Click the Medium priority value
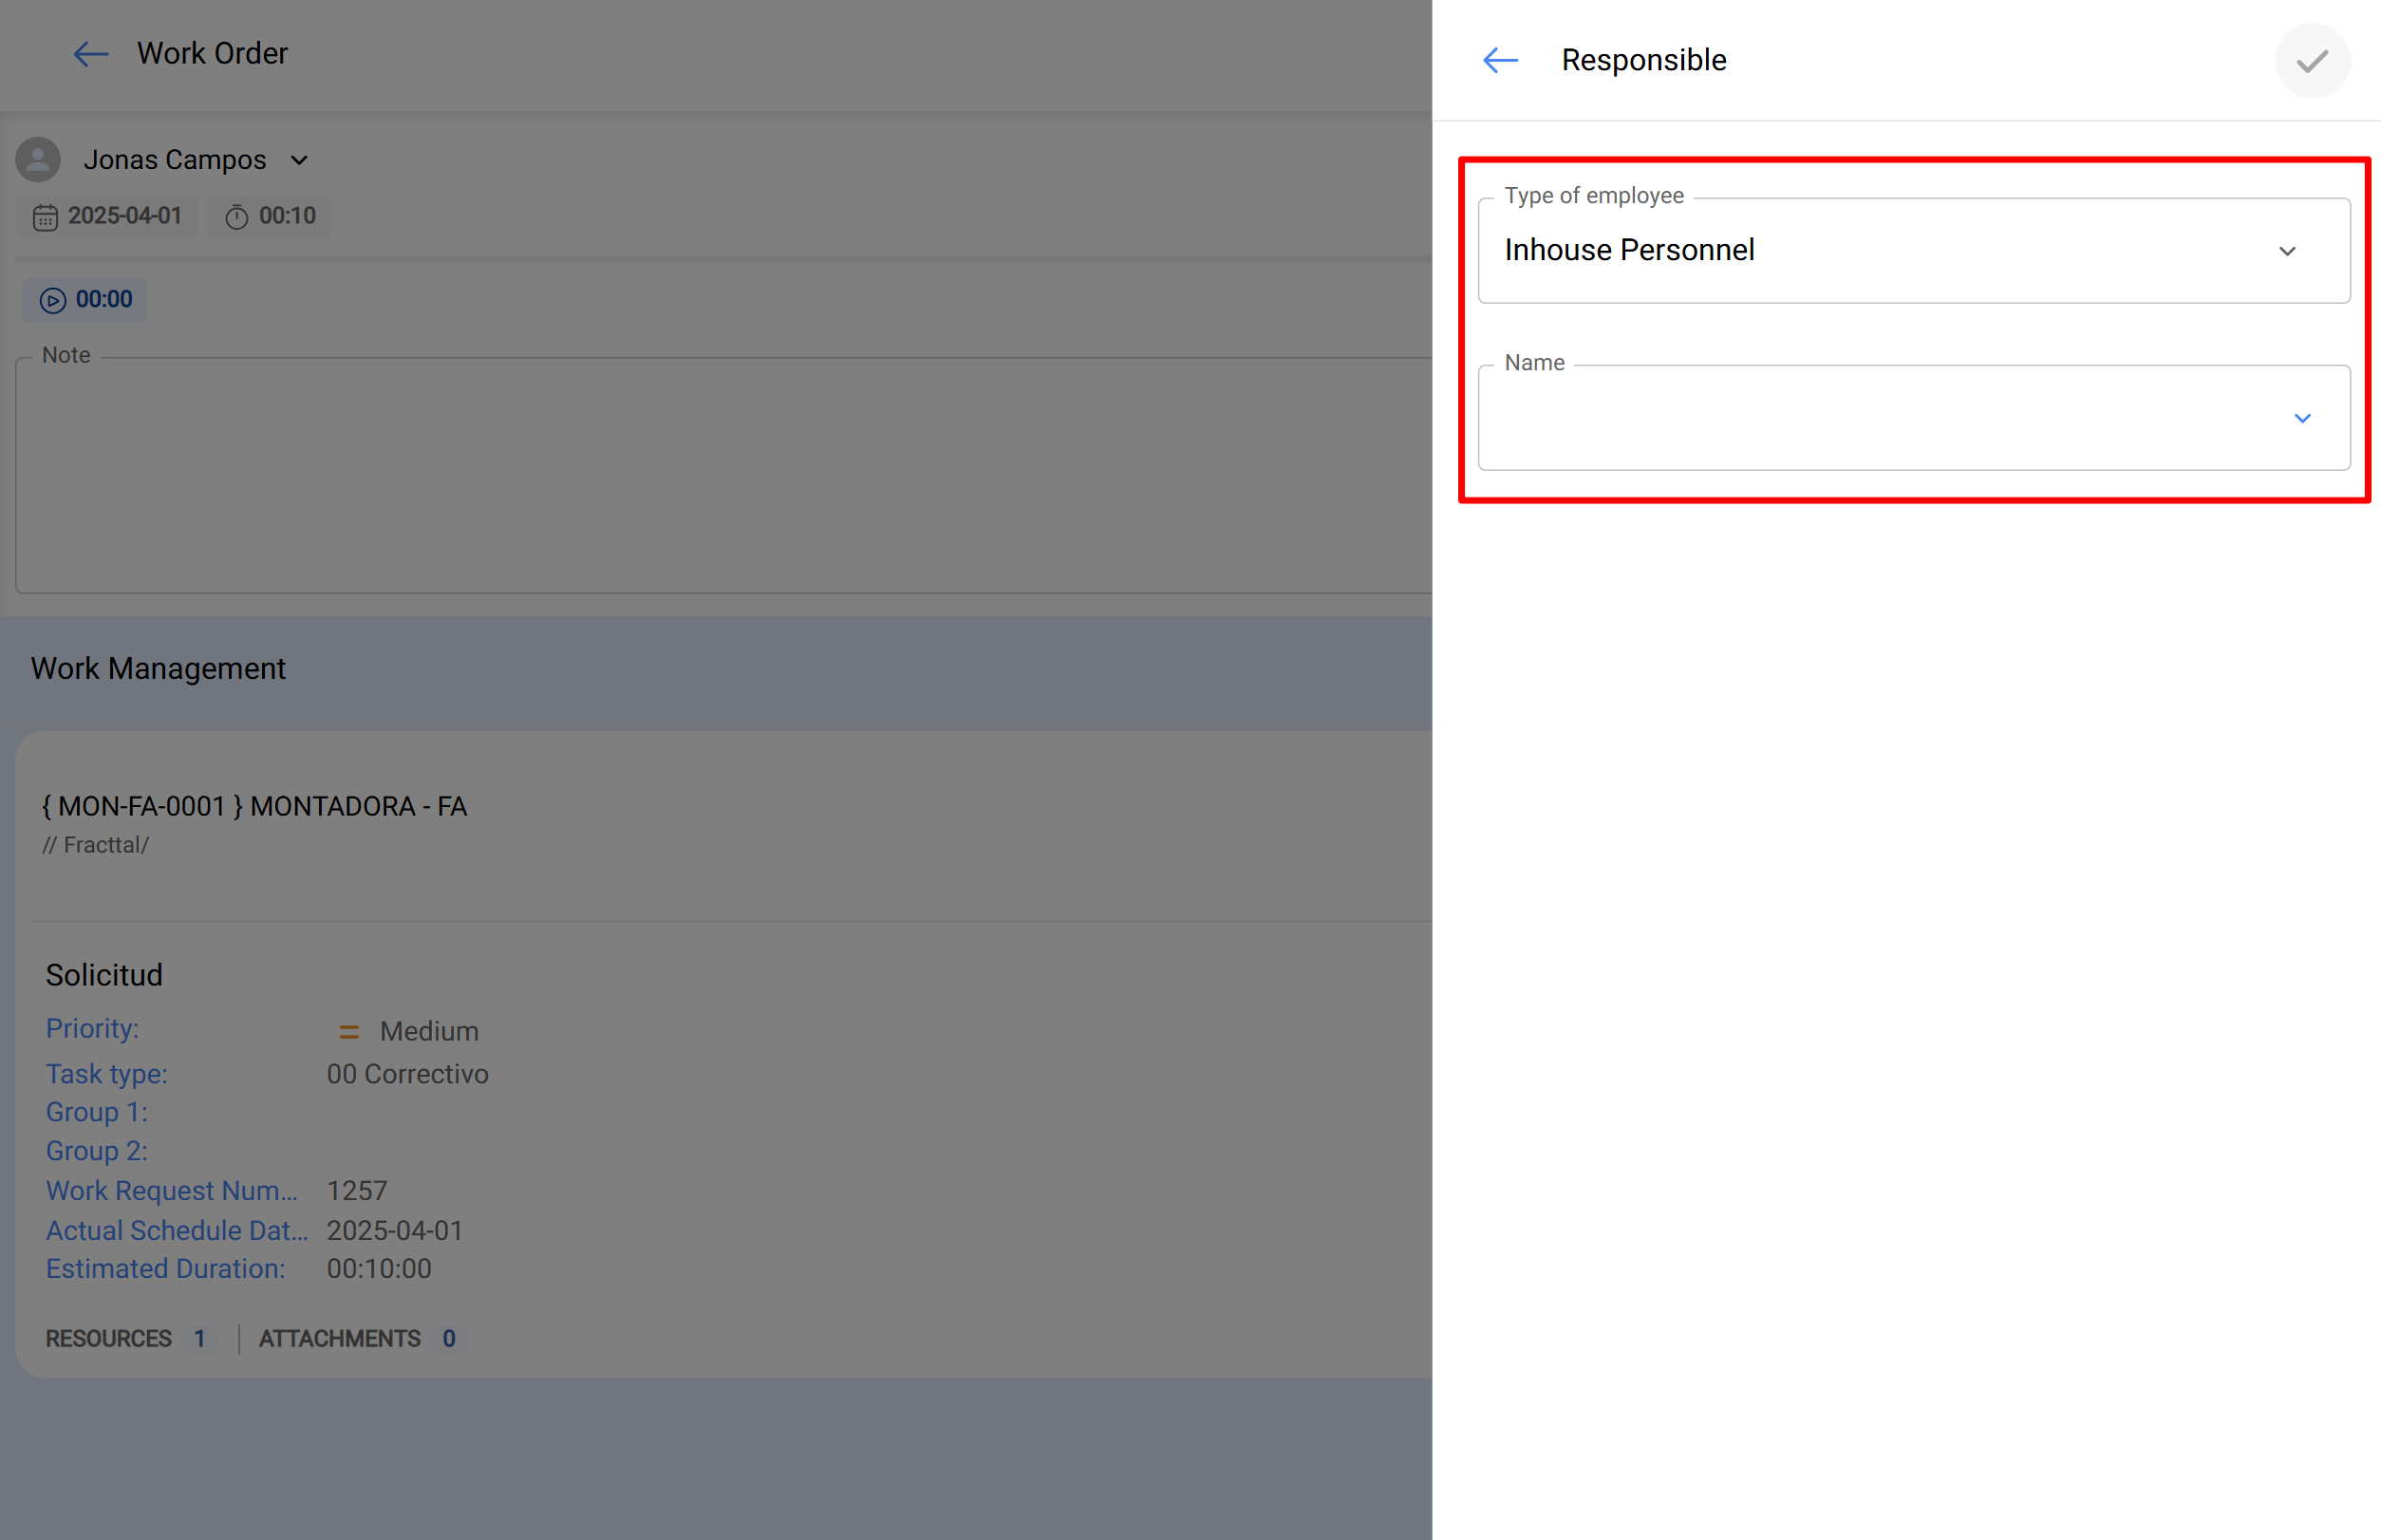Screen dimensions: 2381x1540 (429, 1031)
